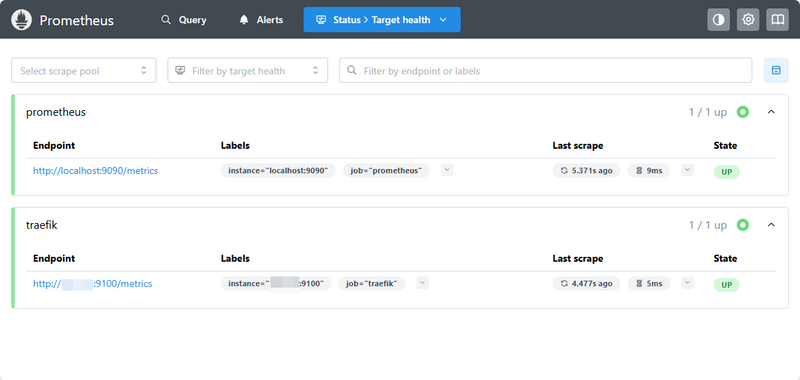Click the green health ring of traefik pool

click(x=743, y=225)
